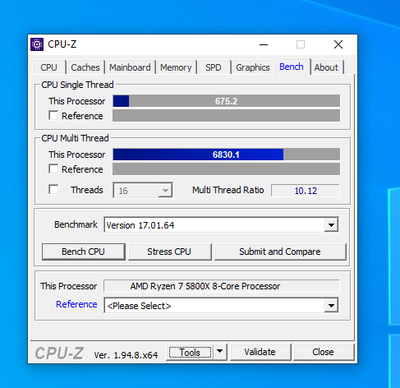
Task: Open the Graphics tab
Action: 253,67
